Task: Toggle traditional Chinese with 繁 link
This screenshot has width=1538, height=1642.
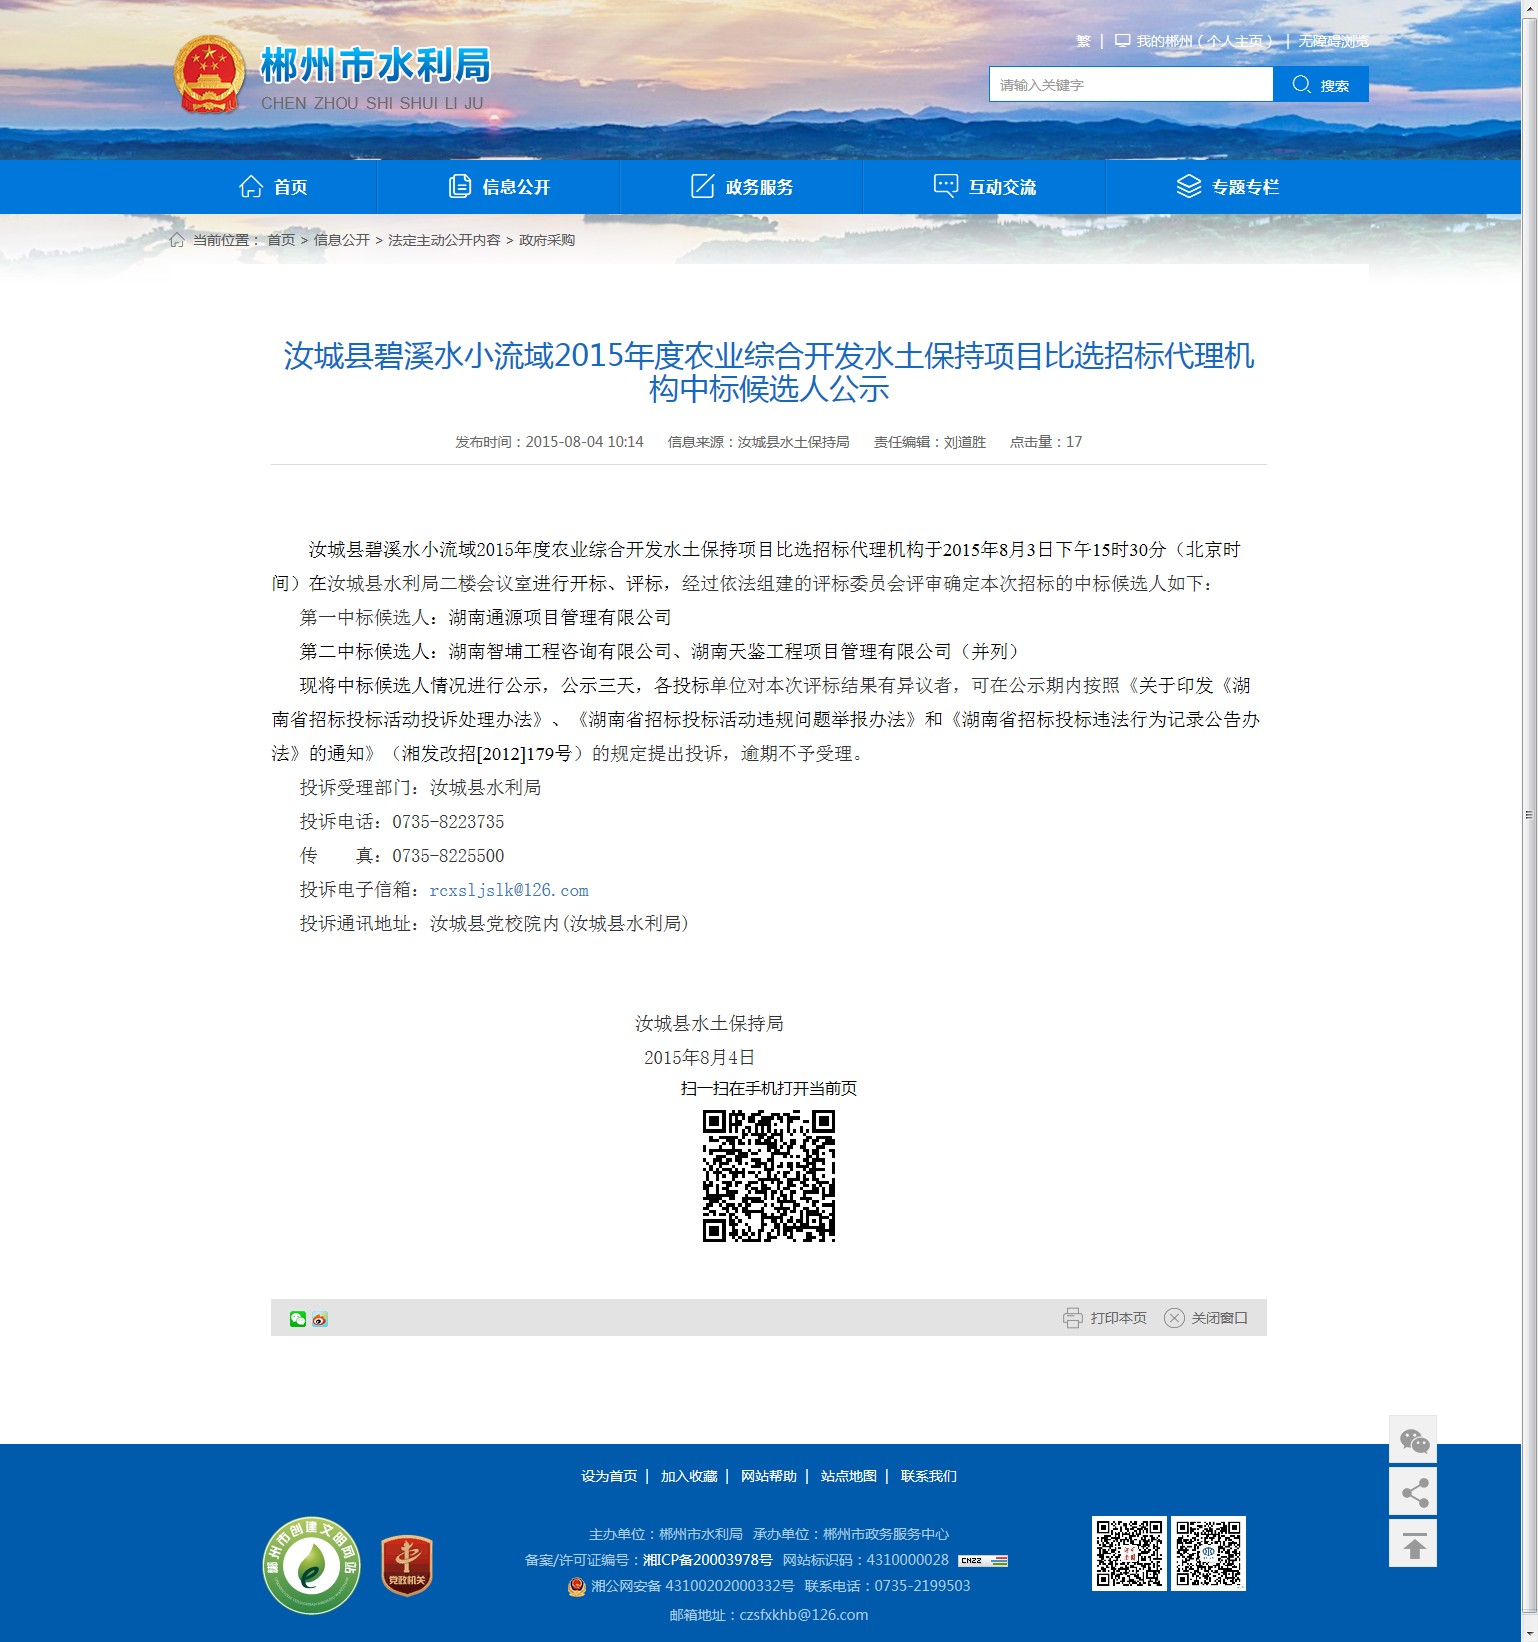Action: (x=1083, y=41)
